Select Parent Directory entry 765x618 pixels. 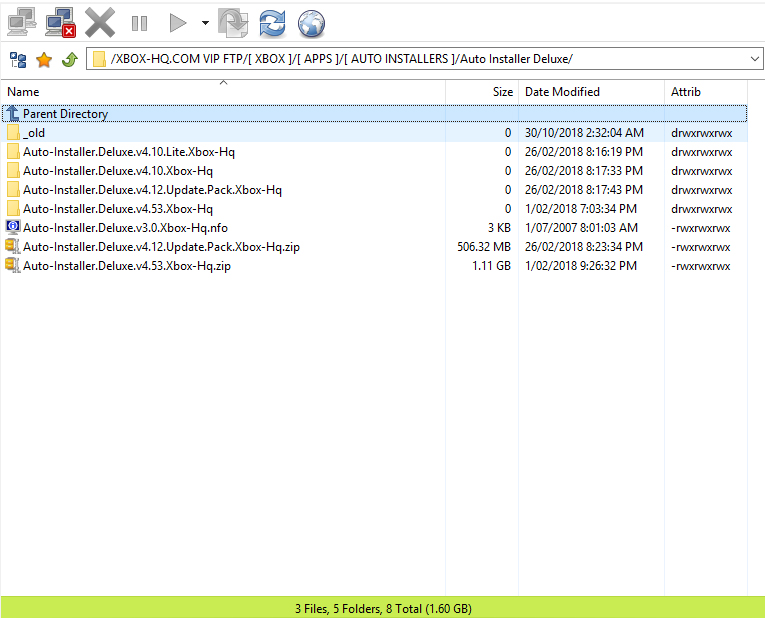[65, 114]
